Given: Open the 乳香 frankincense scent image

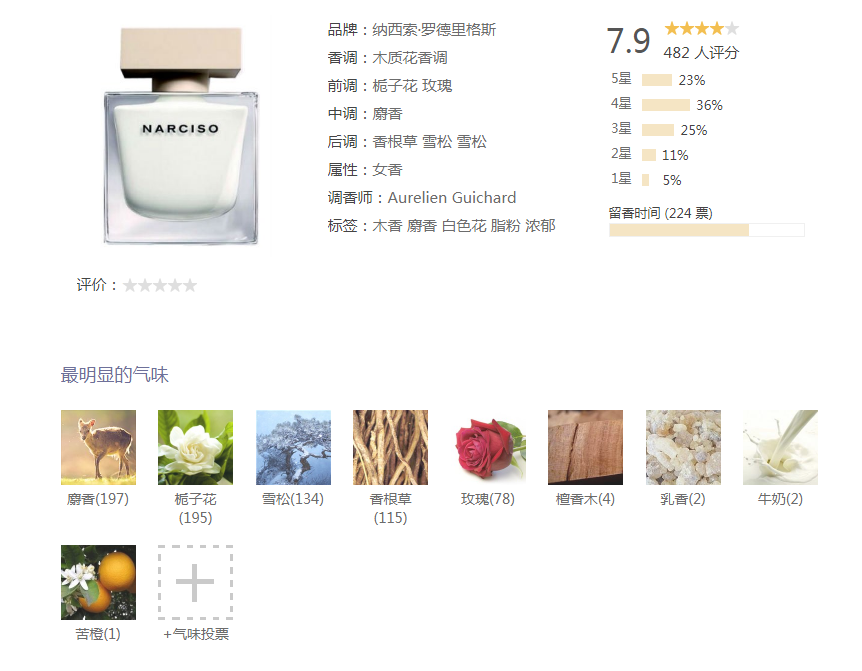Looking at the screenshot, I should pos(683,447).
